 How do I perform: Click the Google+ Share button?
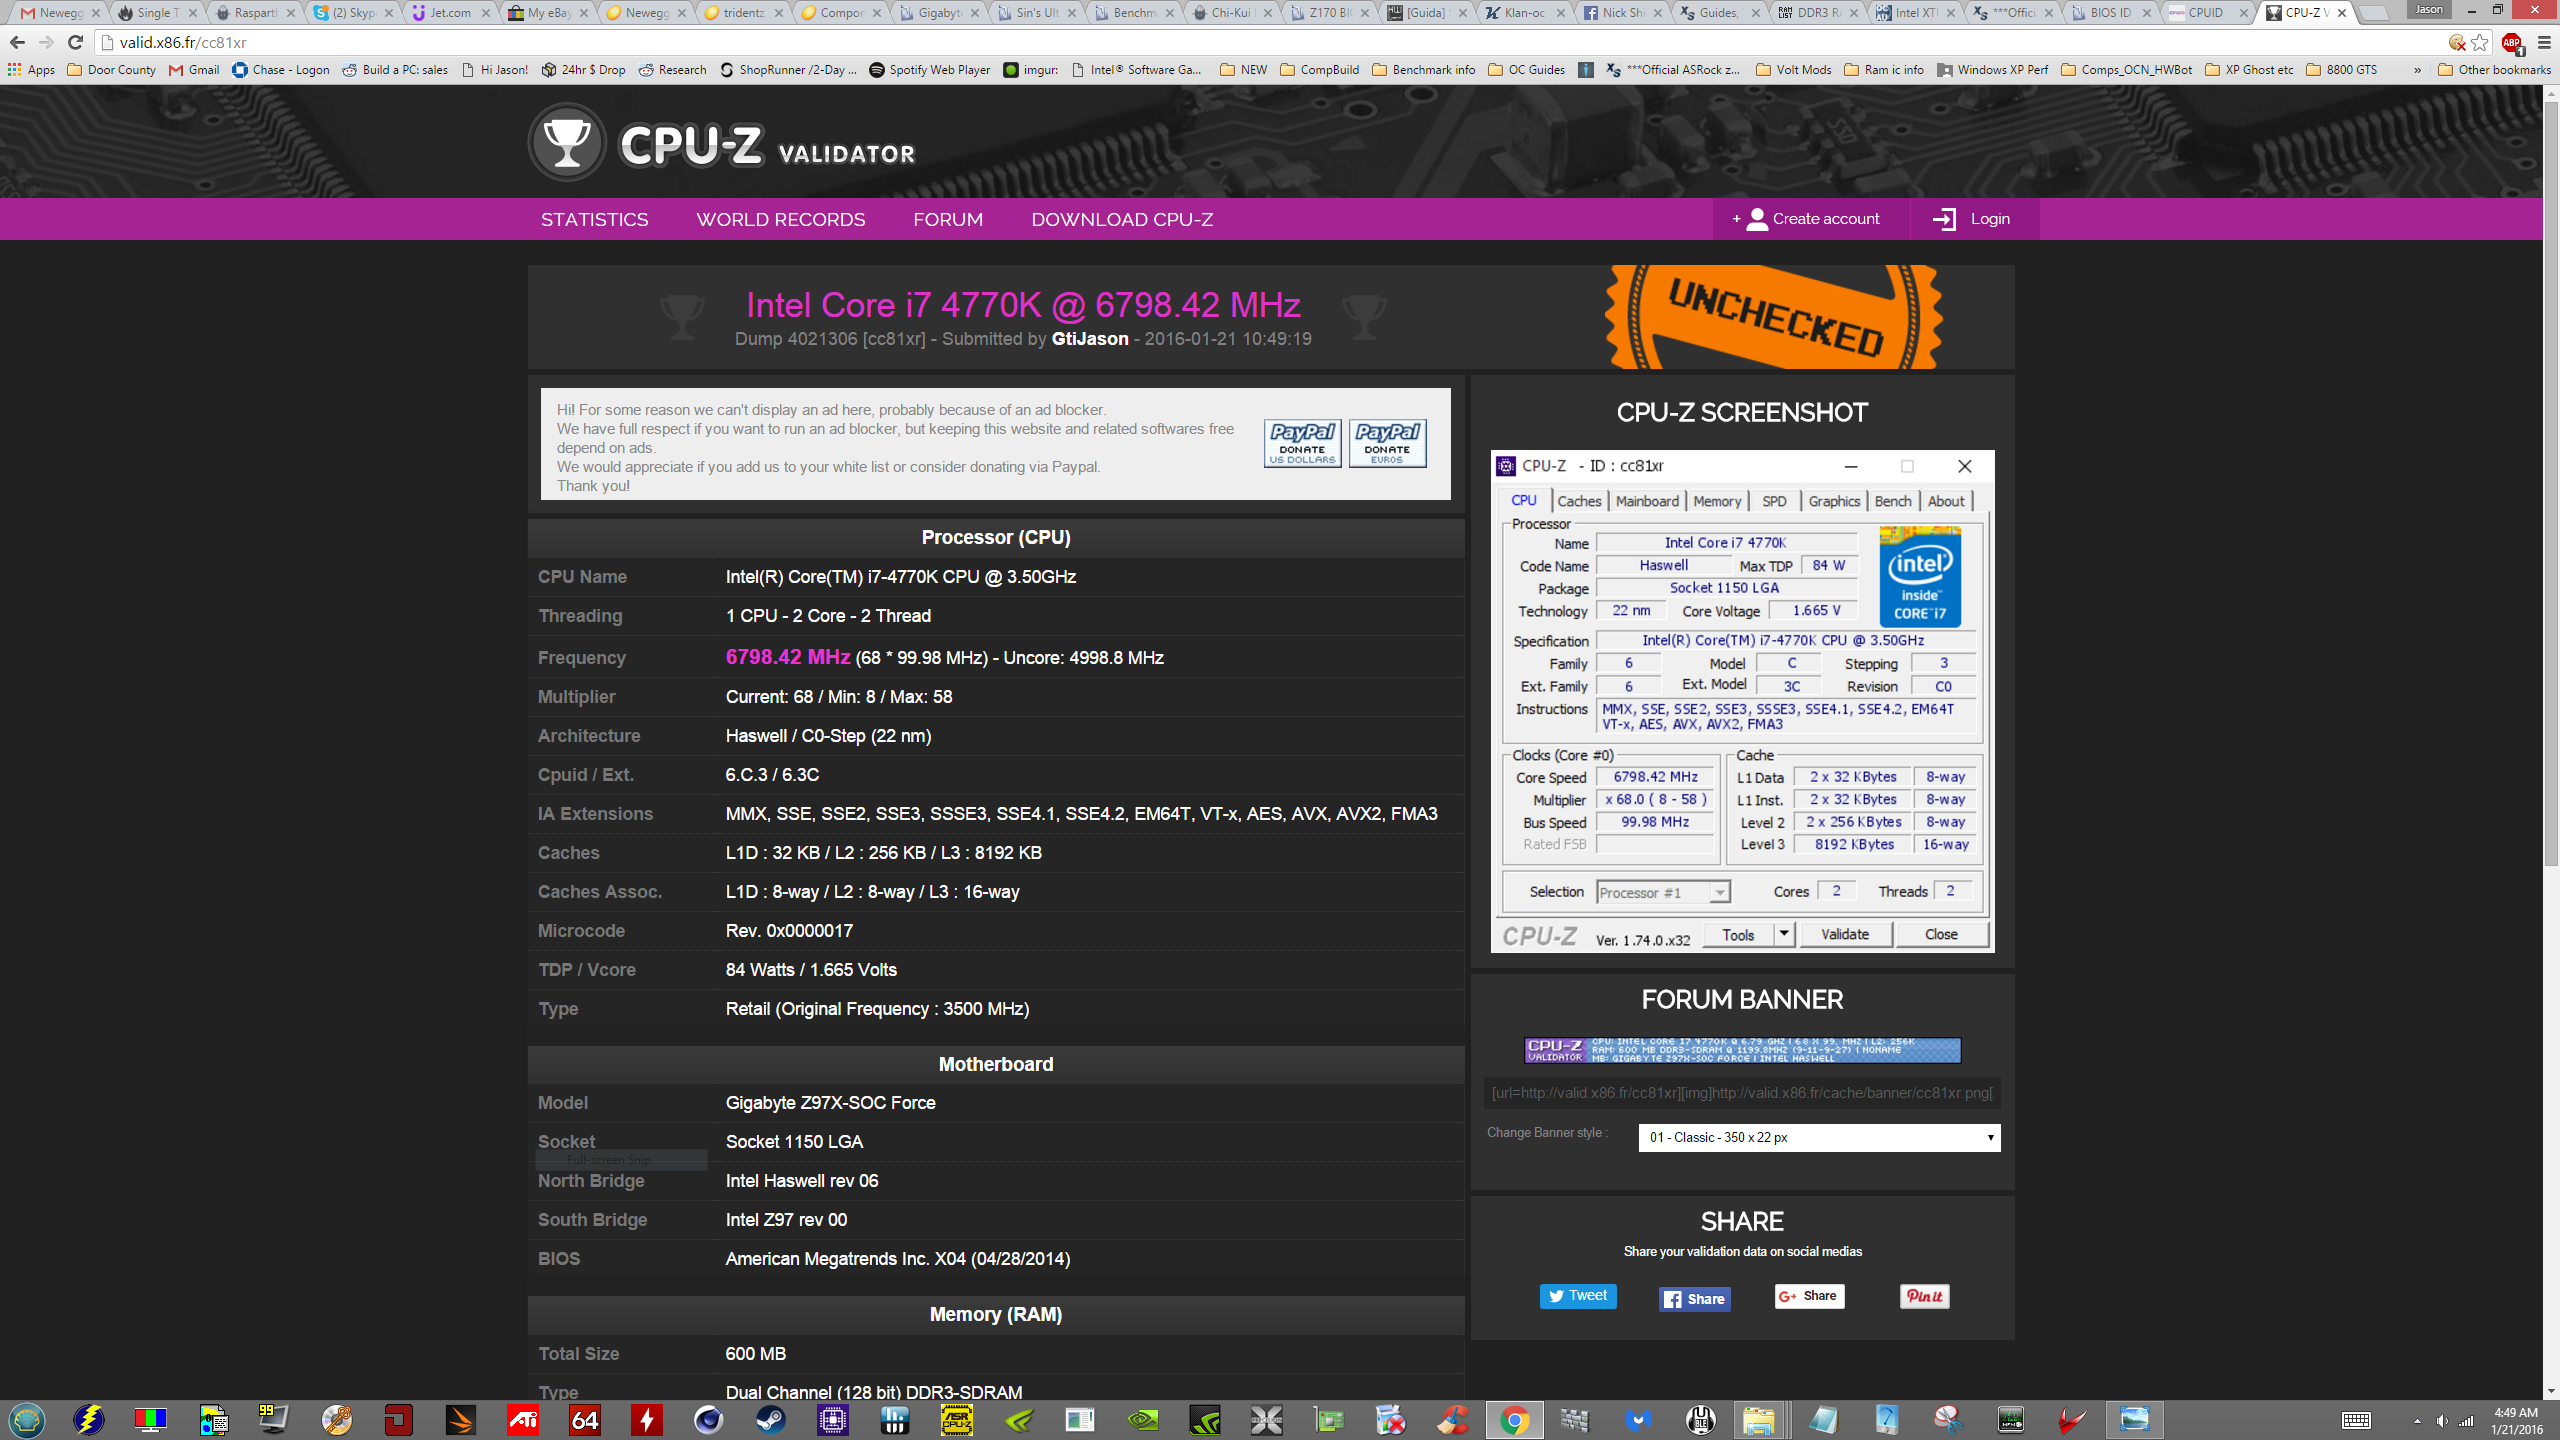(x=1809, y=1296)
